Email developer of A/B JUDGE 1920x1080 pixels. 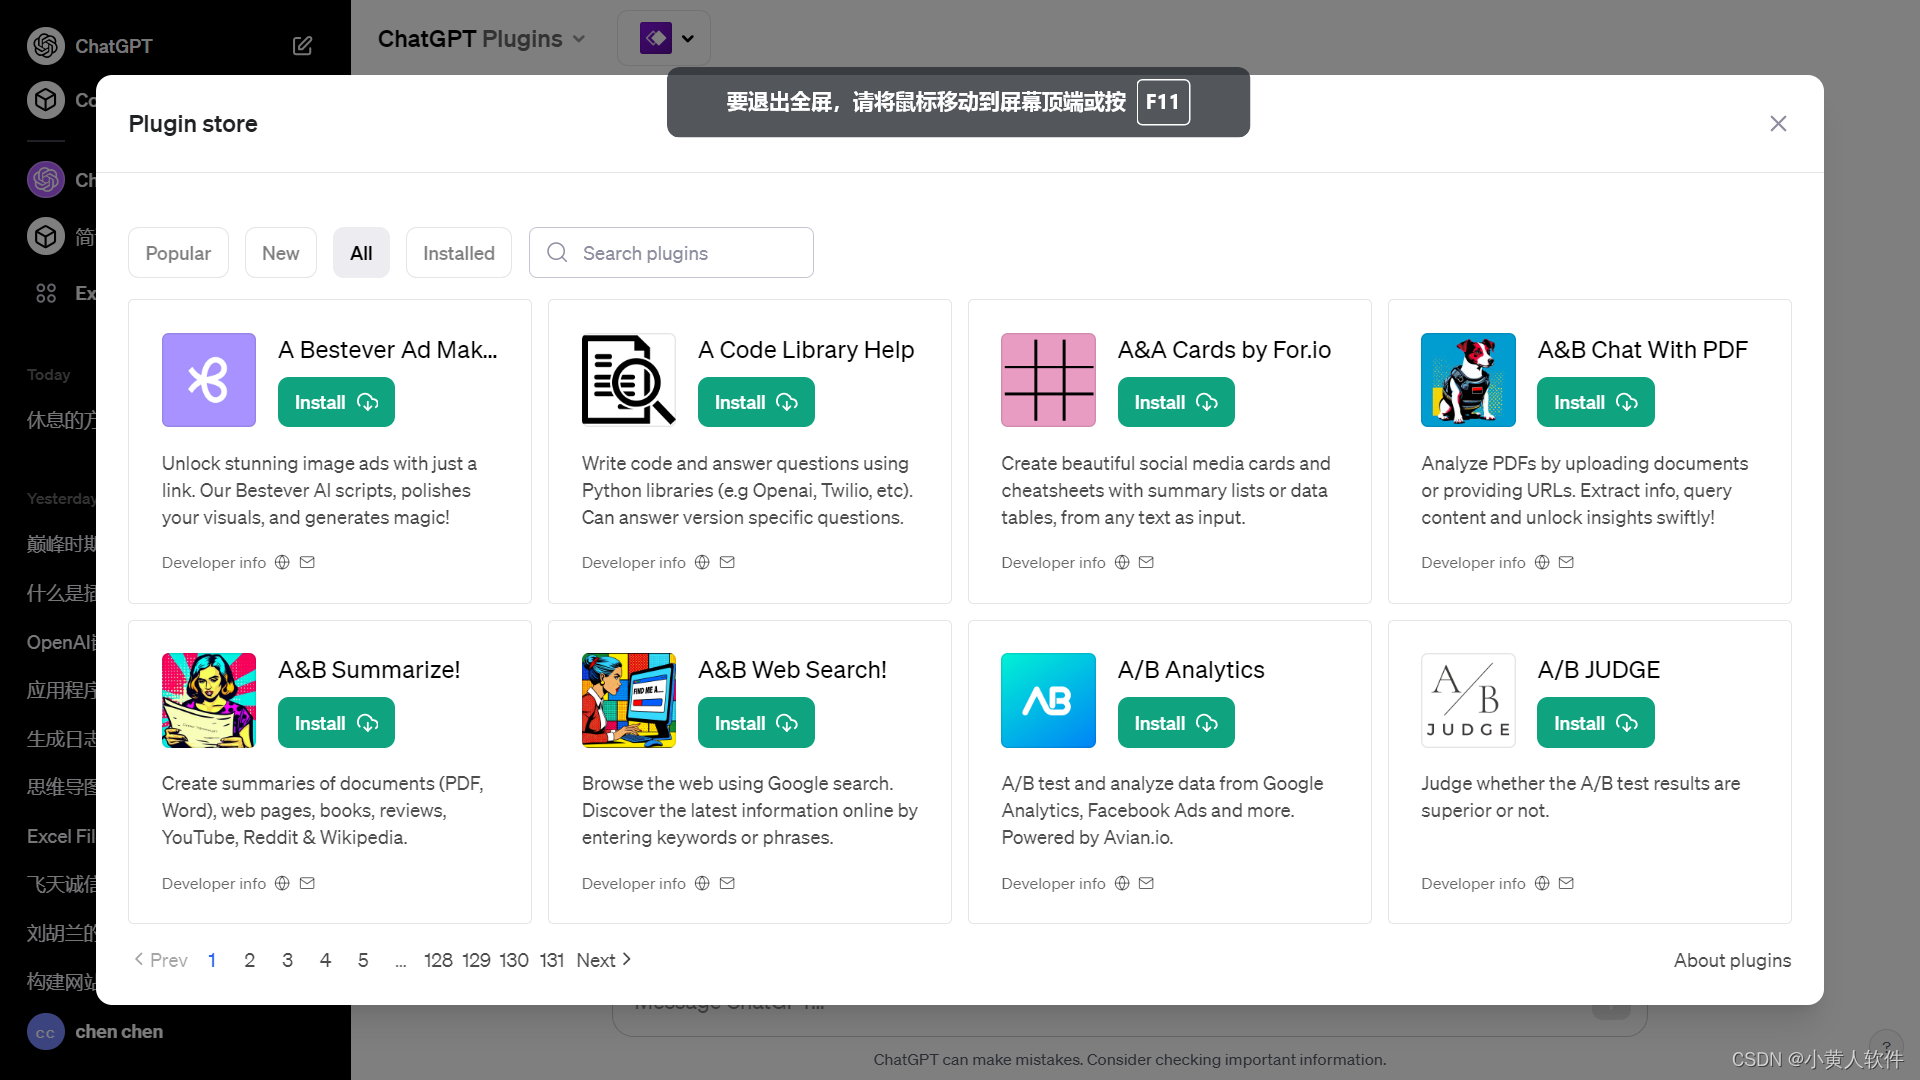1566,883
